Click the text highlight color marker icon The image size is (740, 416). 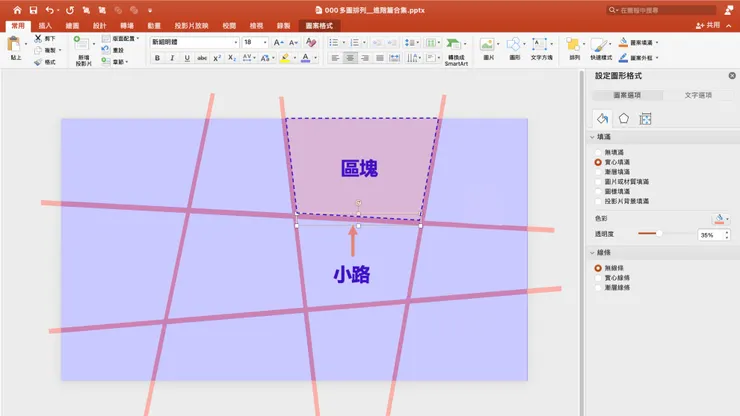tap(285, 58)
